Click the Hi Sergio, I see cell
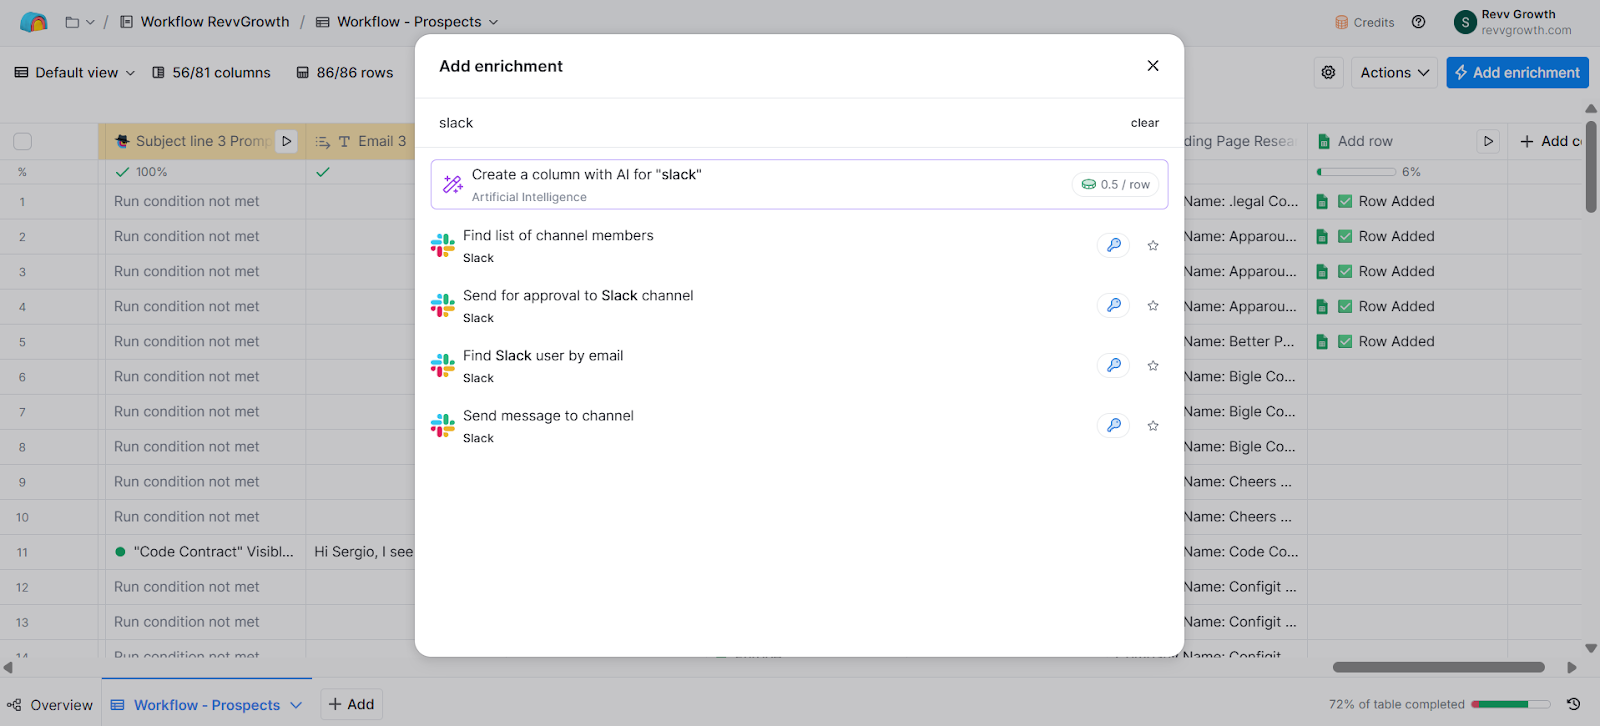 tap(361, 551)
